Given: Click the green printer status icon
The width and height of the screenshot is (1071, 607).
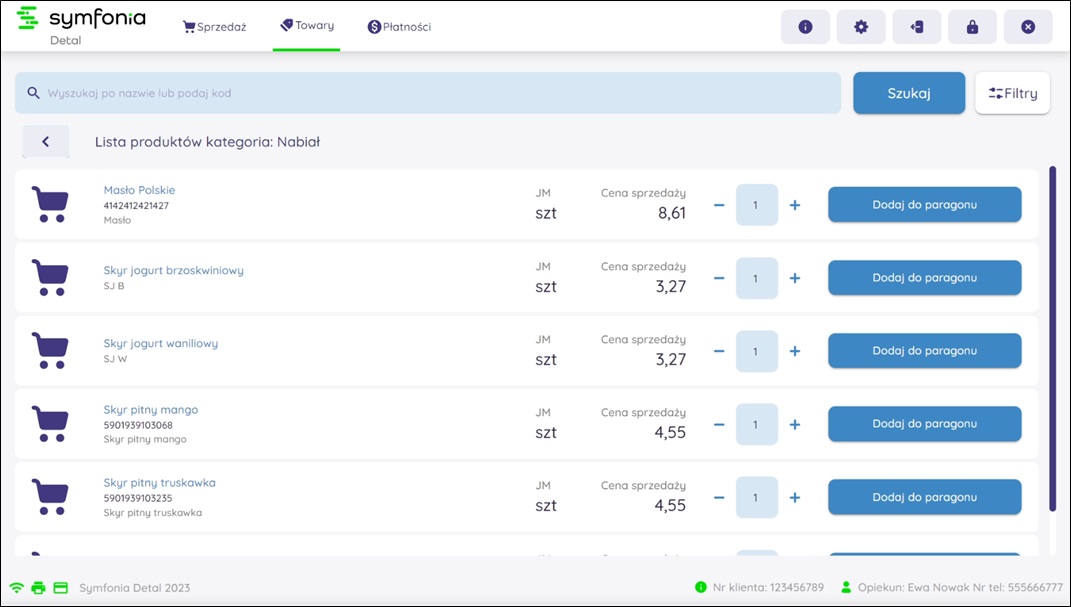Looking at the screenshot, I should click(x=38, y=588).
